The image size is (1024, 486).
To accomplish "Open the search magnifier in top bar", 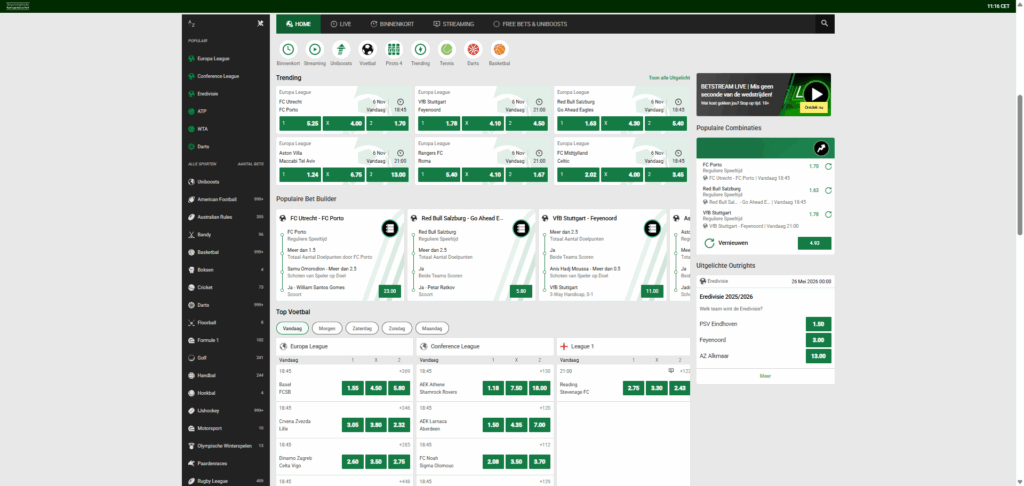I will pos(824,24).
